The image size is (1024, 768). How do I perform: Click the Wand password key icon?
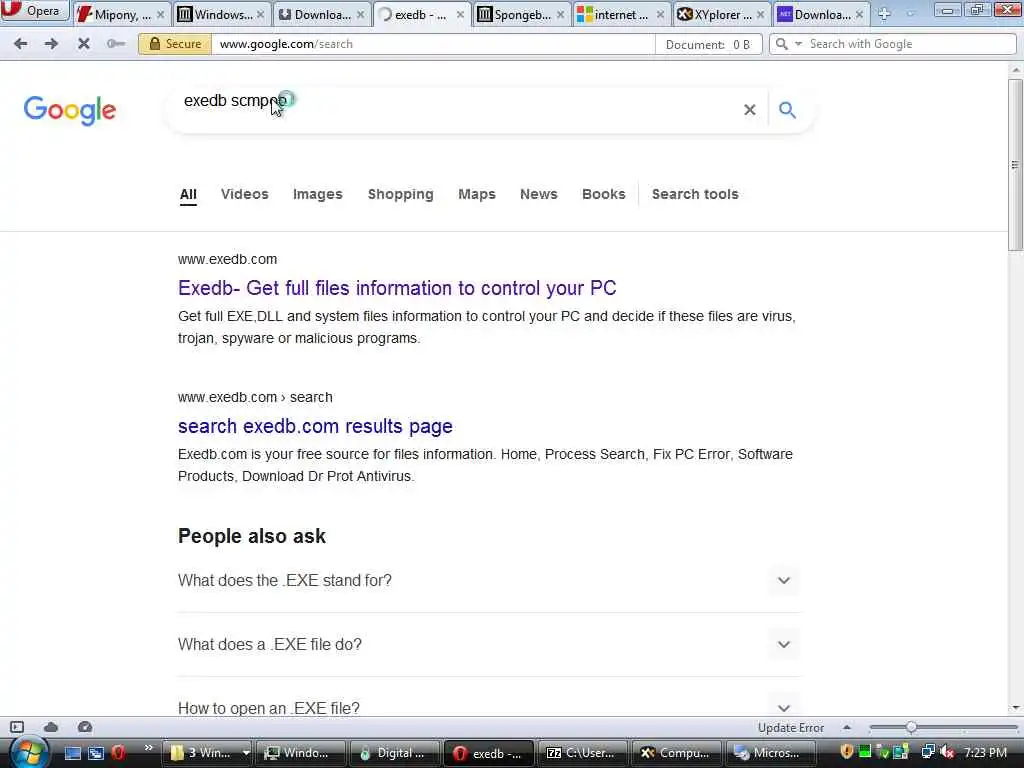pyautogui.click(x=116, y=44)
